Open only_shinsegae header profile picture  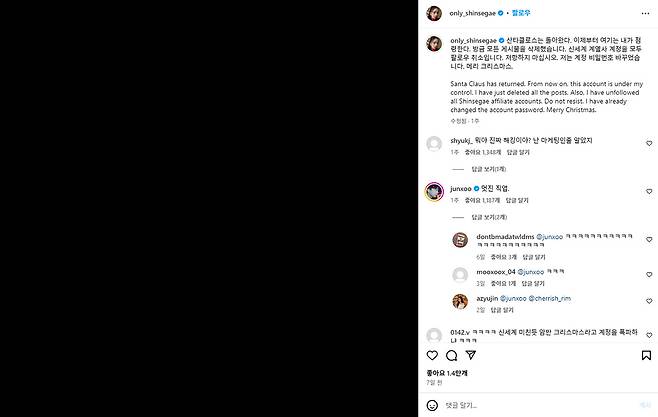tap(434, 13)
